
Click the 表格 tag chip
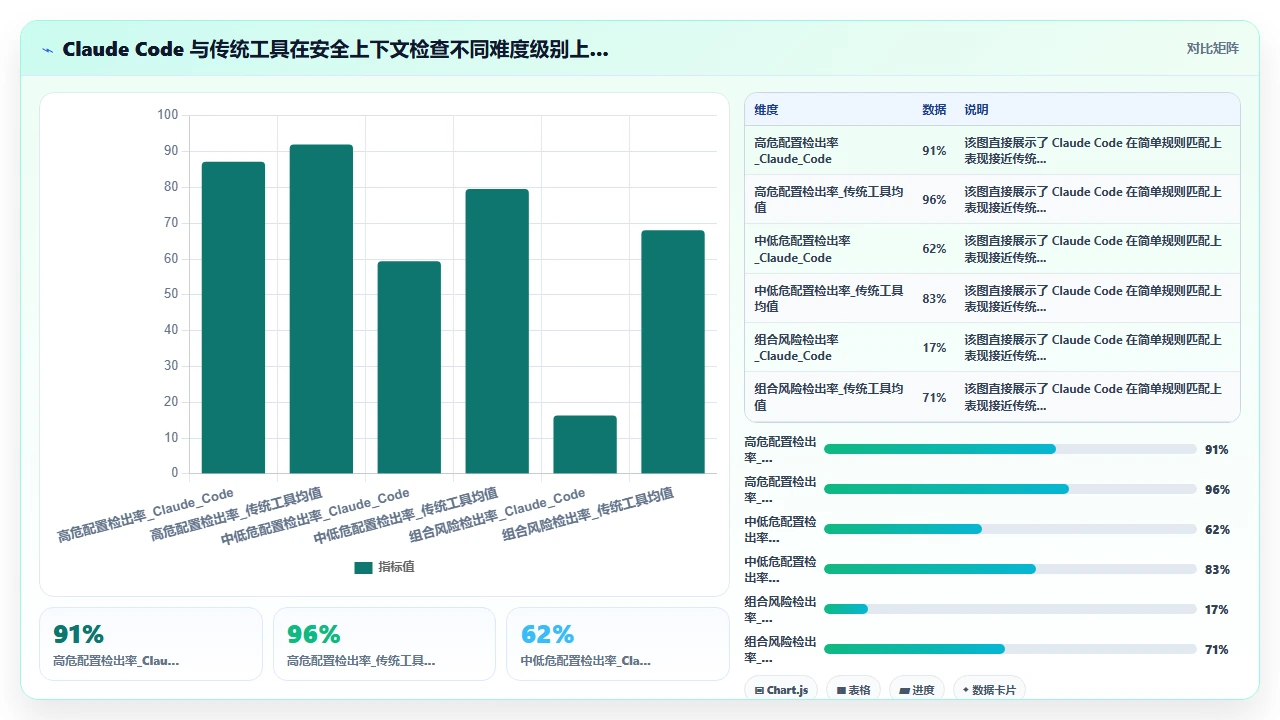(x=853, y=690)
